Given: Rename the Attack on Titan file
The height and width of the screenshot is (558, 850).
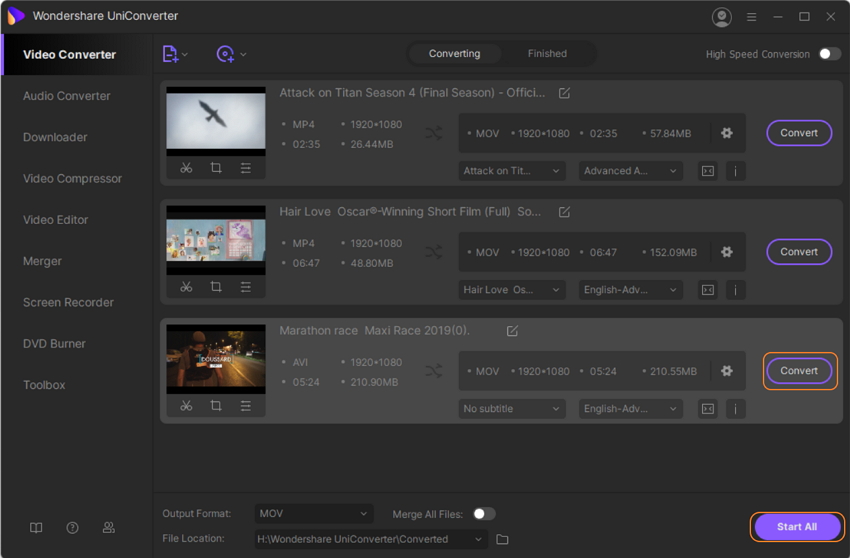Looking at the screenshot, I should (x=564, y=93).
